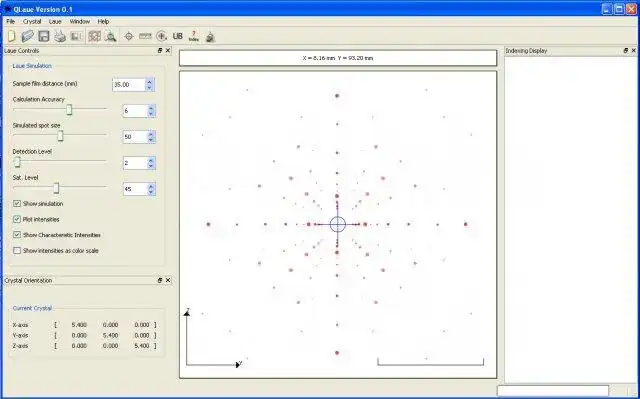Close the Crystal Orientation panel
The height and width of the screenshot is (399, 640).
[x=168, y=280]
